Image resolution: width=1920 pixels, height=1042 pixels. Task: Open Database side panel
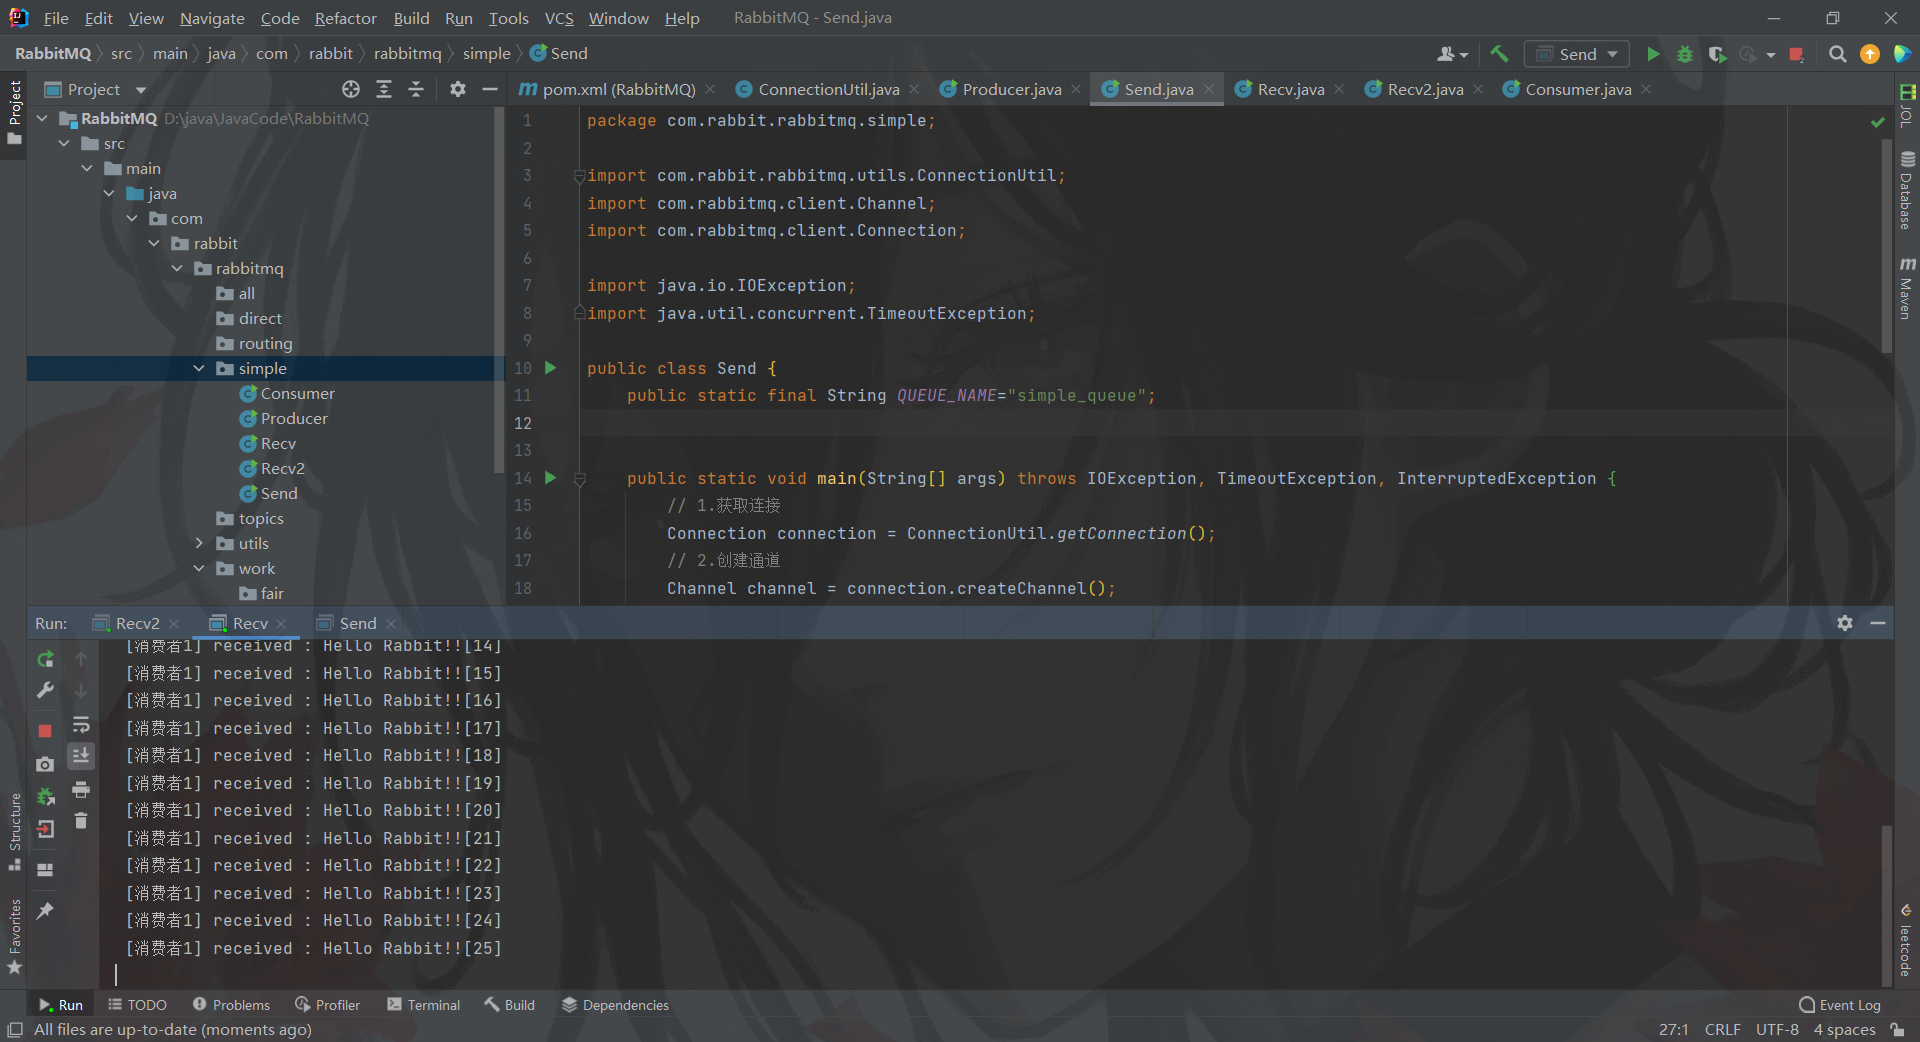[x=1907, y=190]
